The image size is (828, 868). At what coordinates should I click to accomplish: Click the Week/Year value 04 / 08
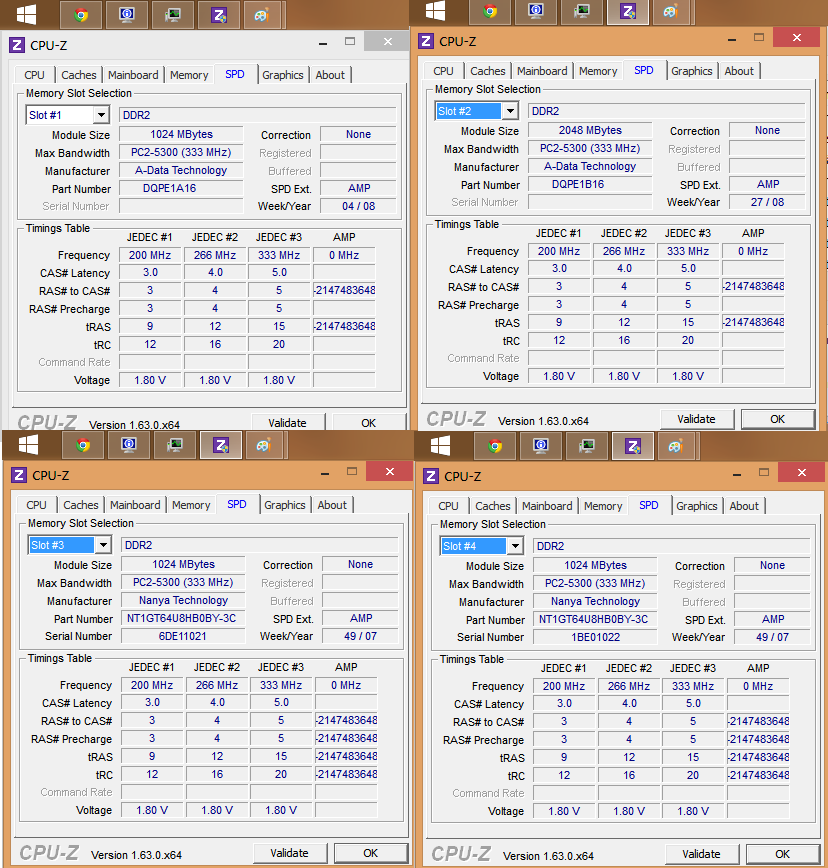[358, 206]
